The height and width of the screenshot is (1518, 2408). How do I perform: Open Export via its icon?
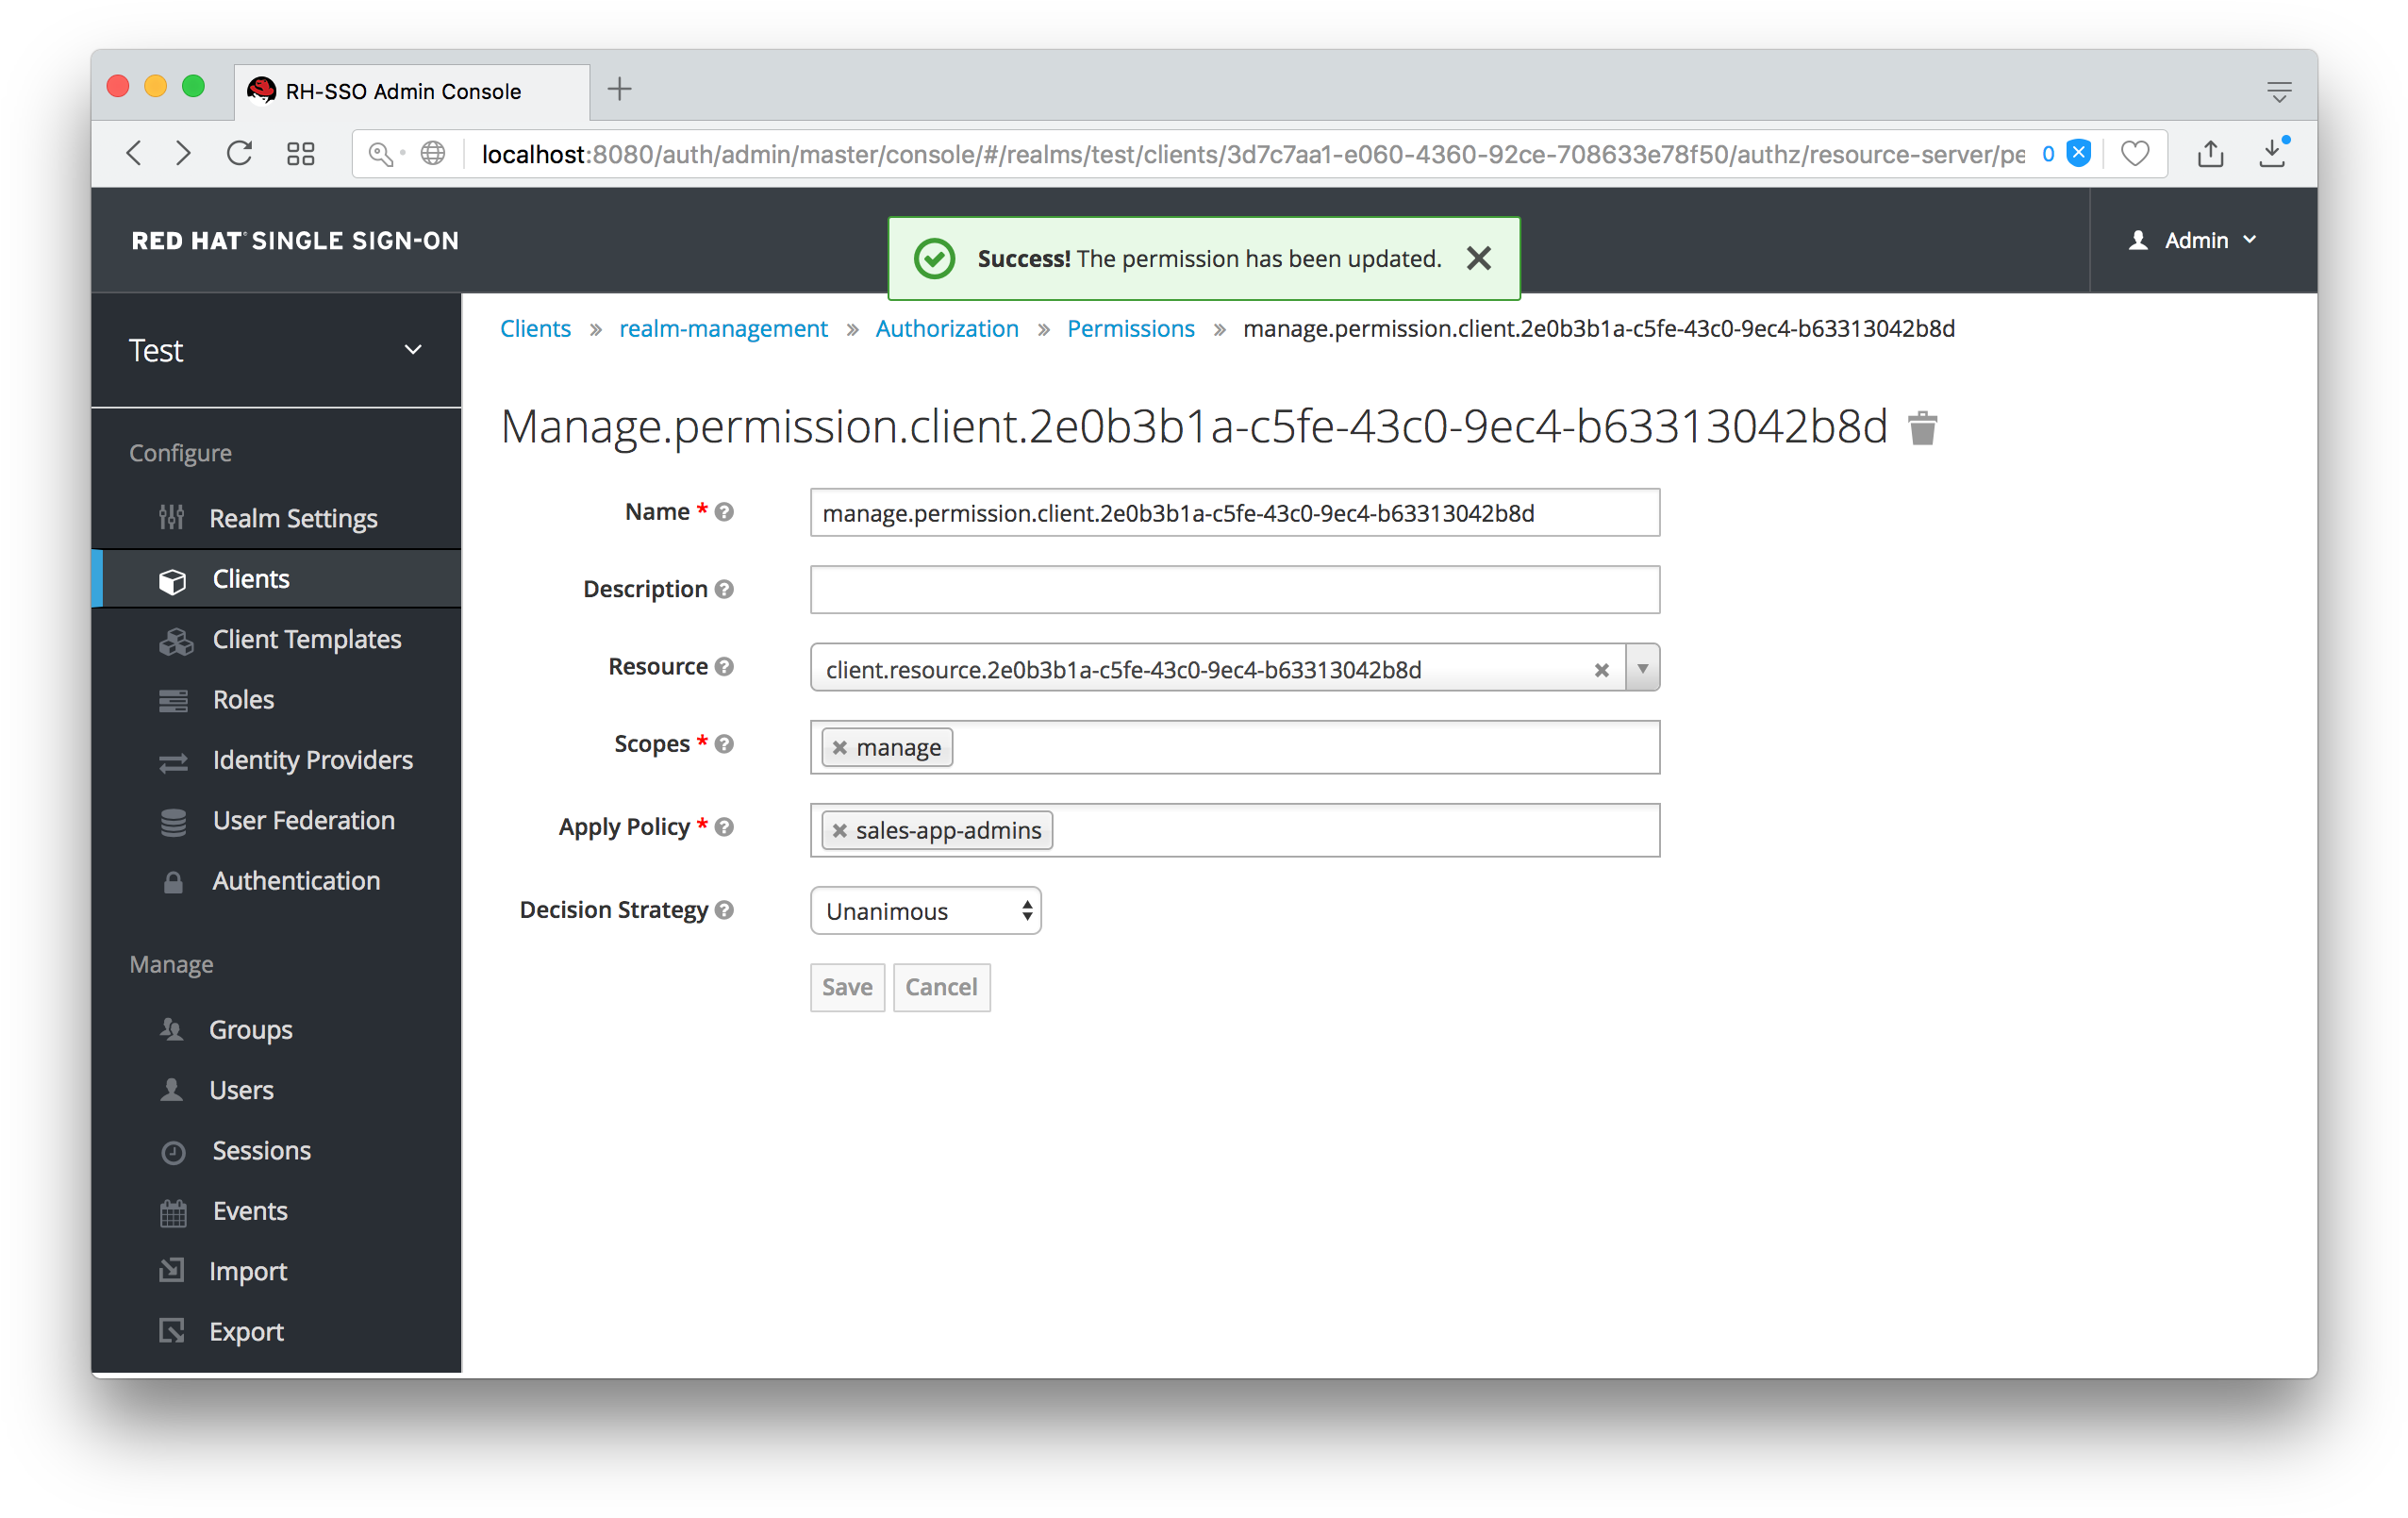click(172, 1331)
